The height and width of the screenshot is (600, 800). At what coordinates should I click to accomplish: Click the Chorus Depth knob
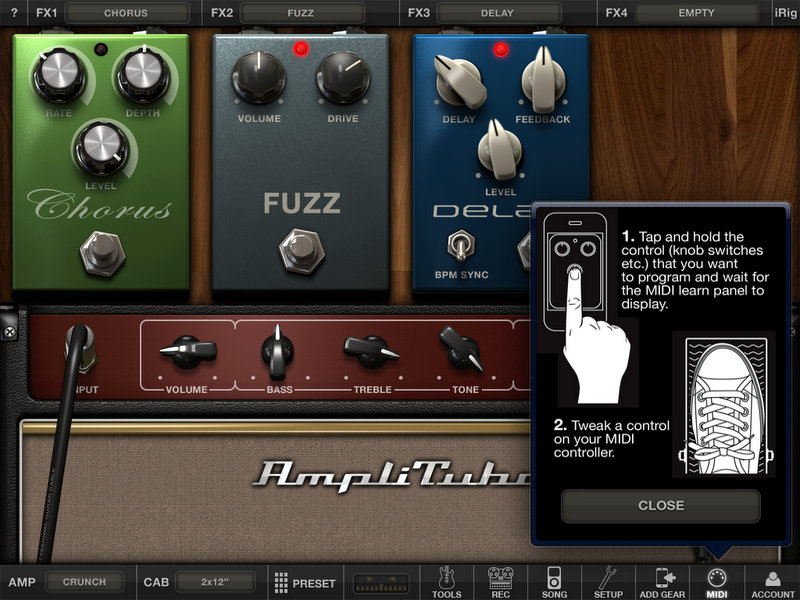pyautogui.click(x=143, y=75)
